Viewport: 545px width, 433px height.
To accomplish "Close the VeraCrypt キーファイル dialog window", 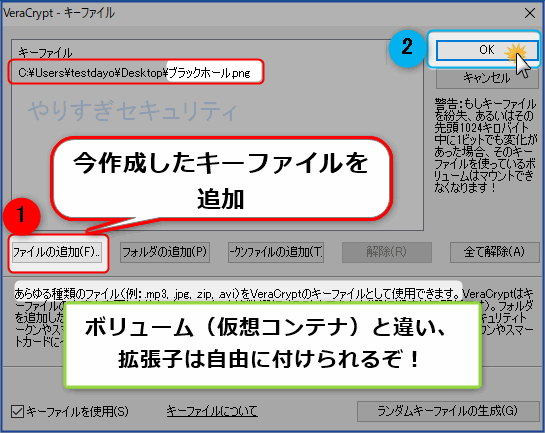I will coord(530,13).
